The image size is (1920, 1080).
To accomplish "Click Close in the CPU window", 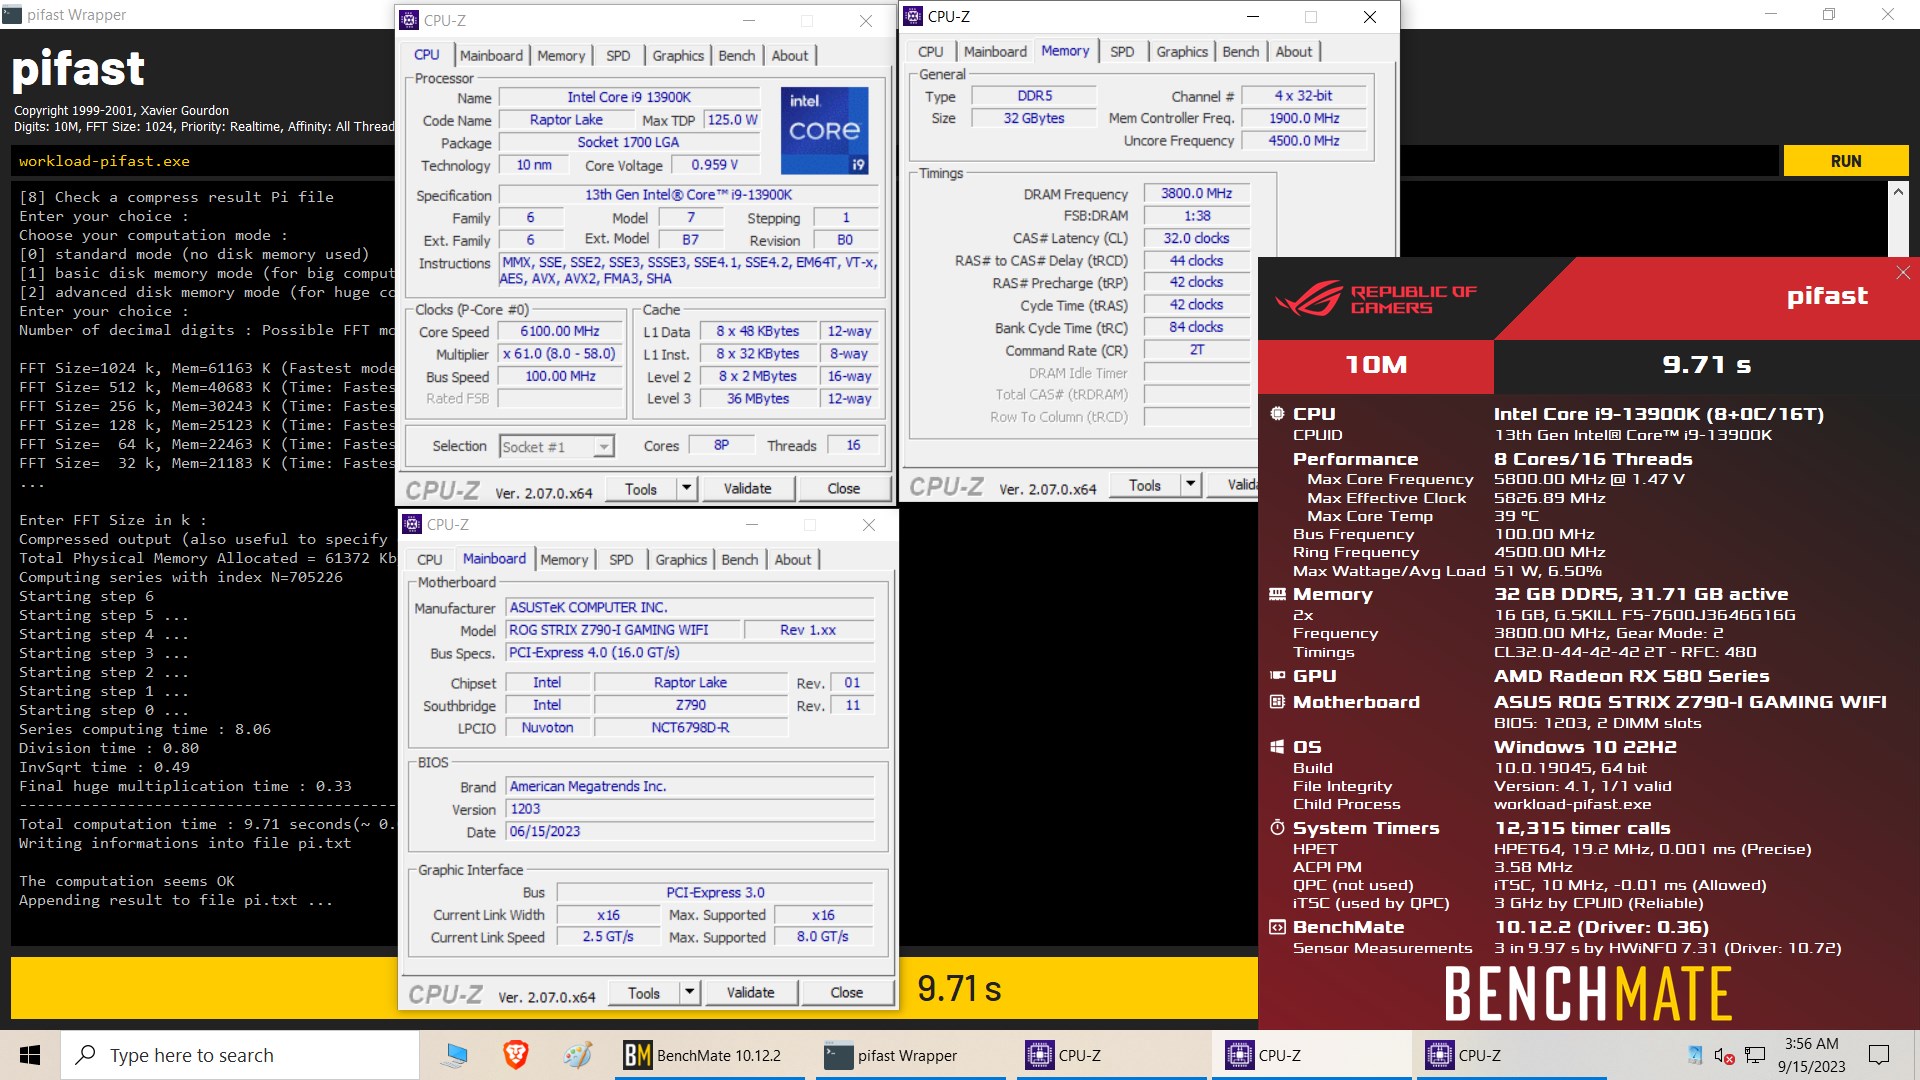I will click(x=843, y=488).
